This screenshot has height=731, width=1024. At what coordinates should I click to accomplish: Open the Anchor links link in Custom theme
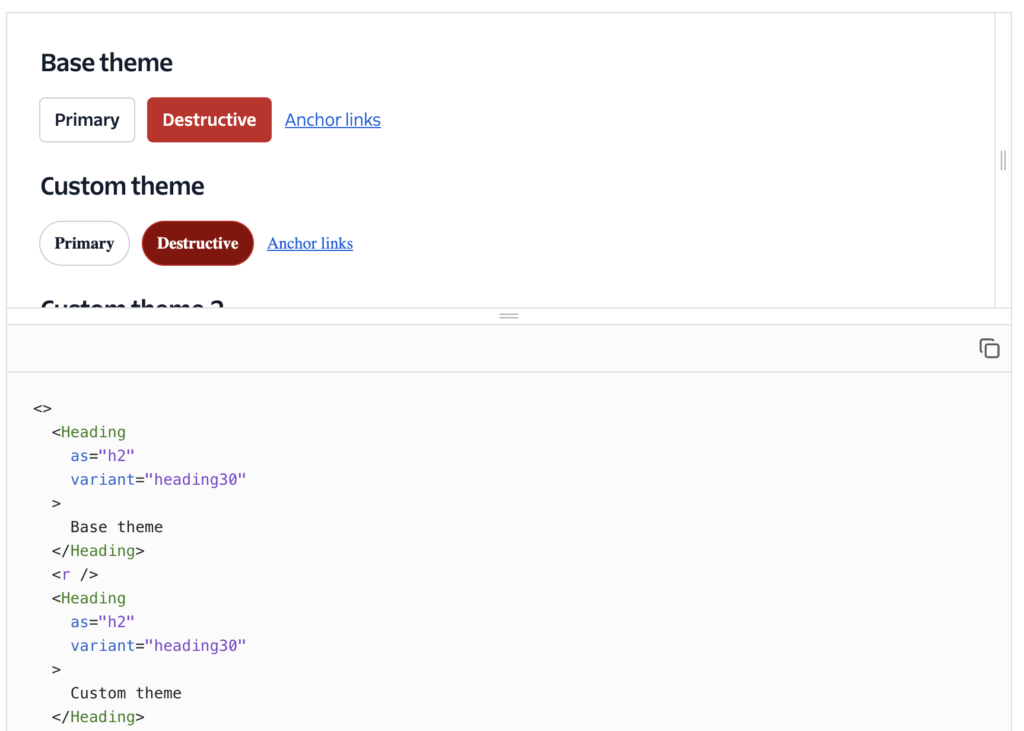click(309, 243)
